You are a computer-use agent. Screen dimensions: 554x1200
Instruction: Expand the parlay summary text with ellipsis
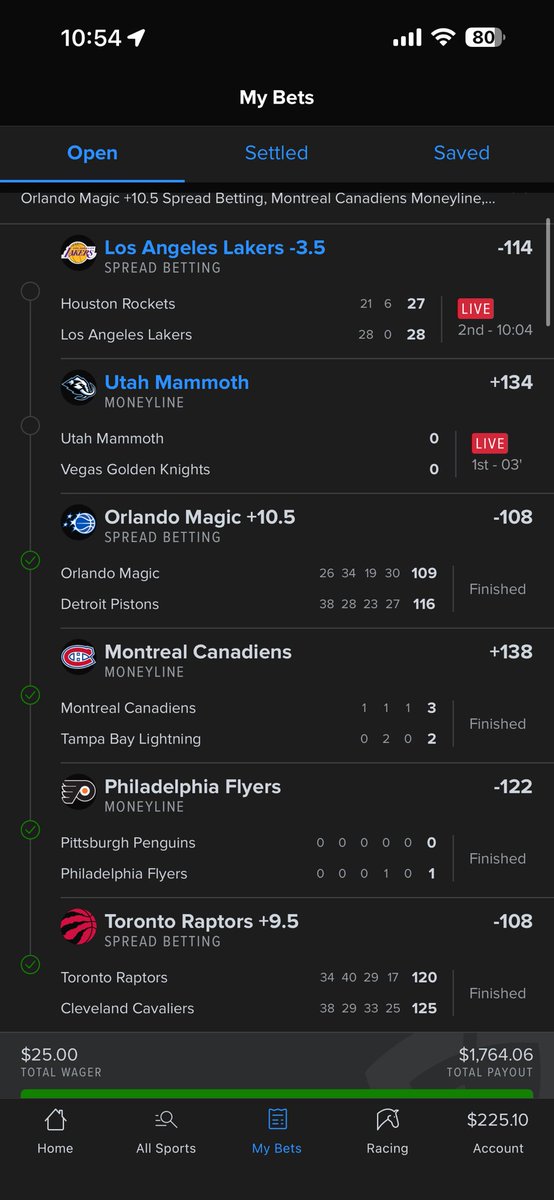[x=258, y=199]
